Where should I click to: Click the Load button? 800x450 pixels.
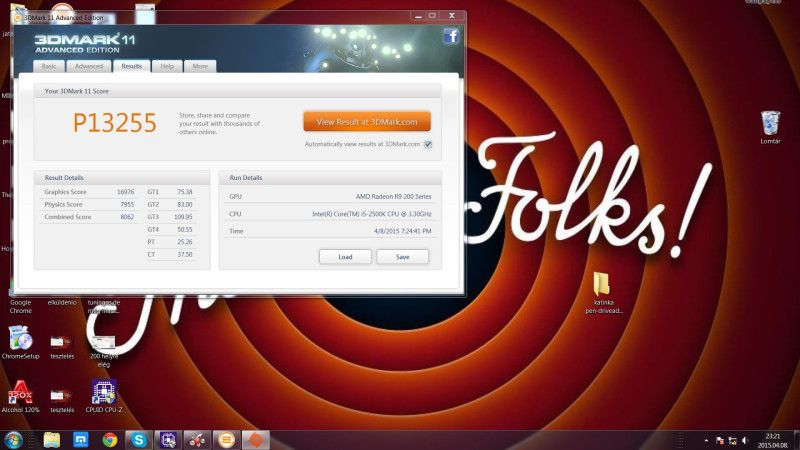point(345,257)
